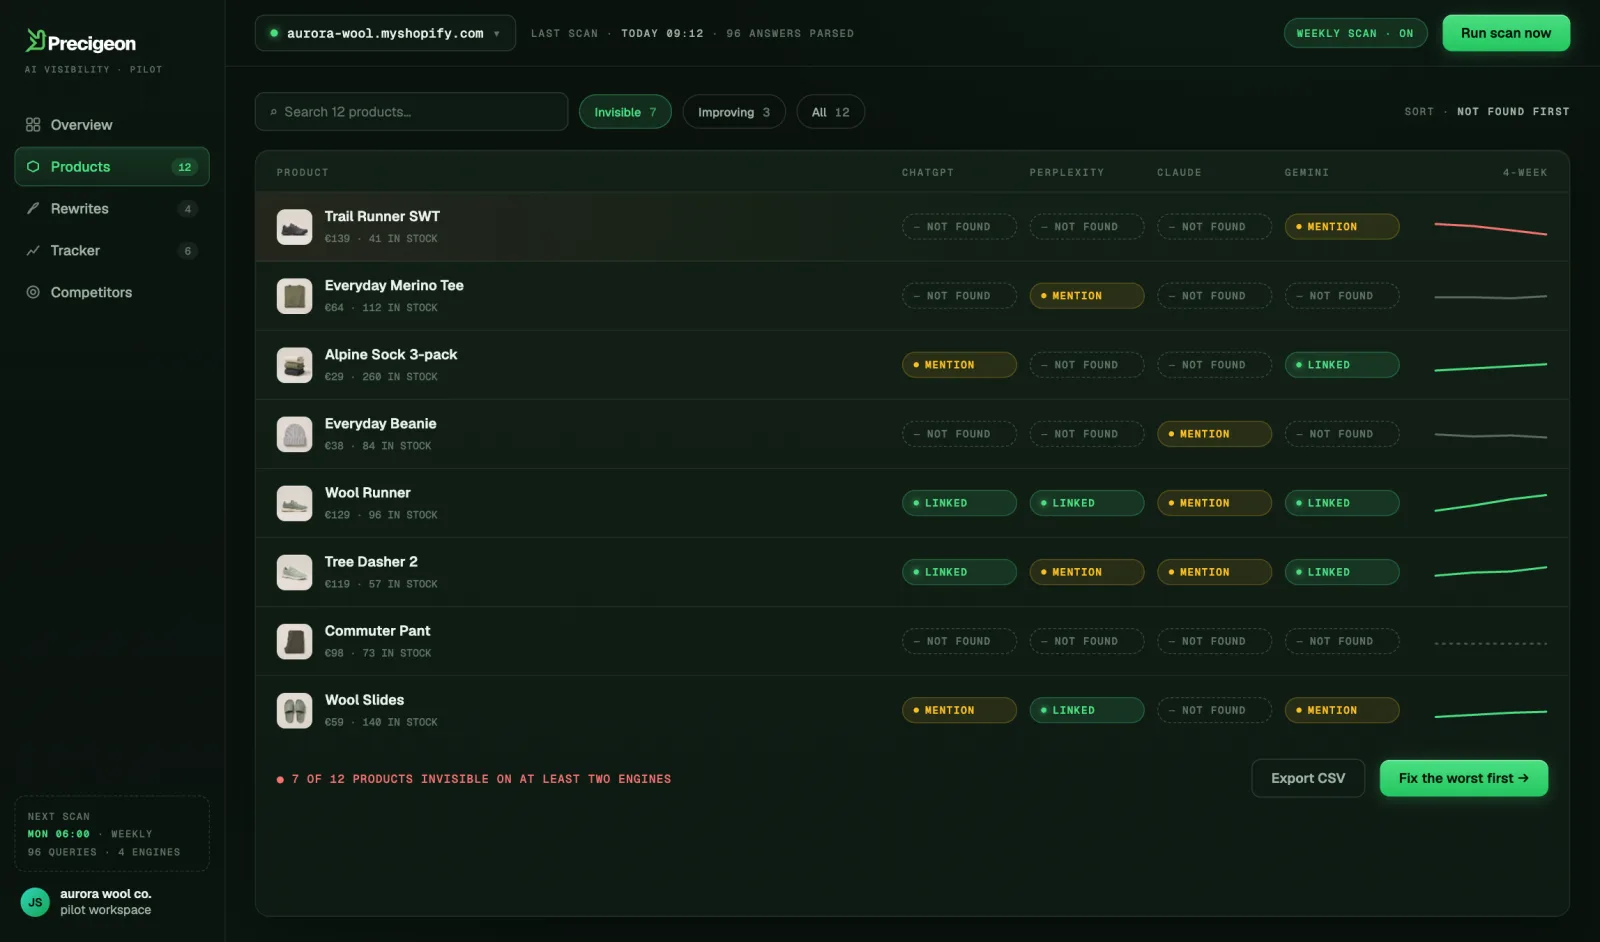Click Alpine Sock 3-pack ChatGPT Mention badge
Viewport: 1600px width, 942px height.
(x=959, y=365)
